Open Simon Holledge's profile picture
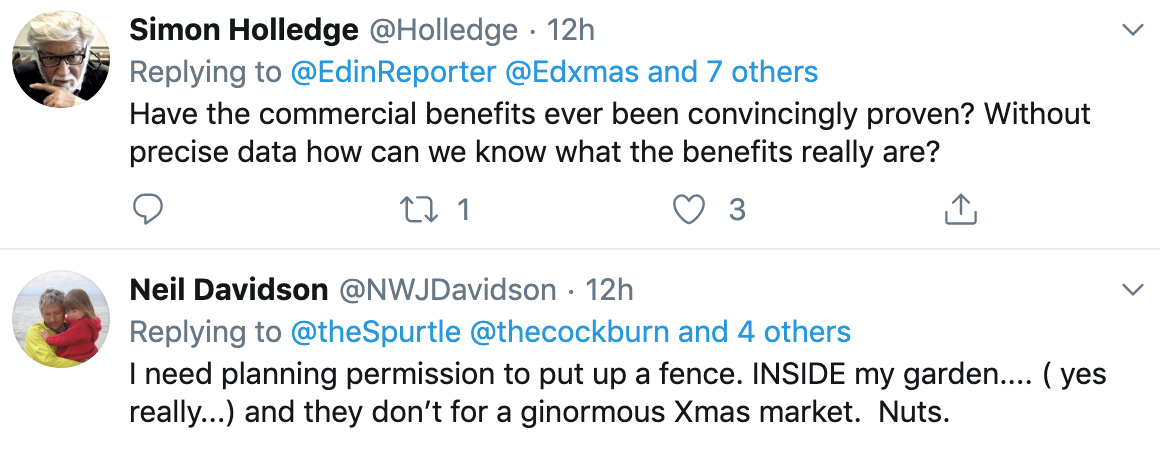 tap(61, 59)
